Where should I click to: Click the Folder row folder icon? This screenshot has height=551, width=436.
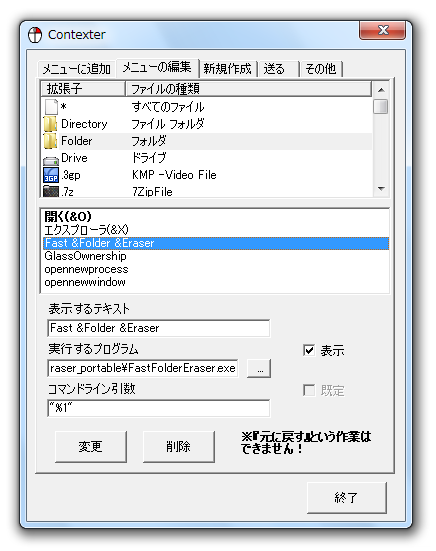click(x=51, y=141)
